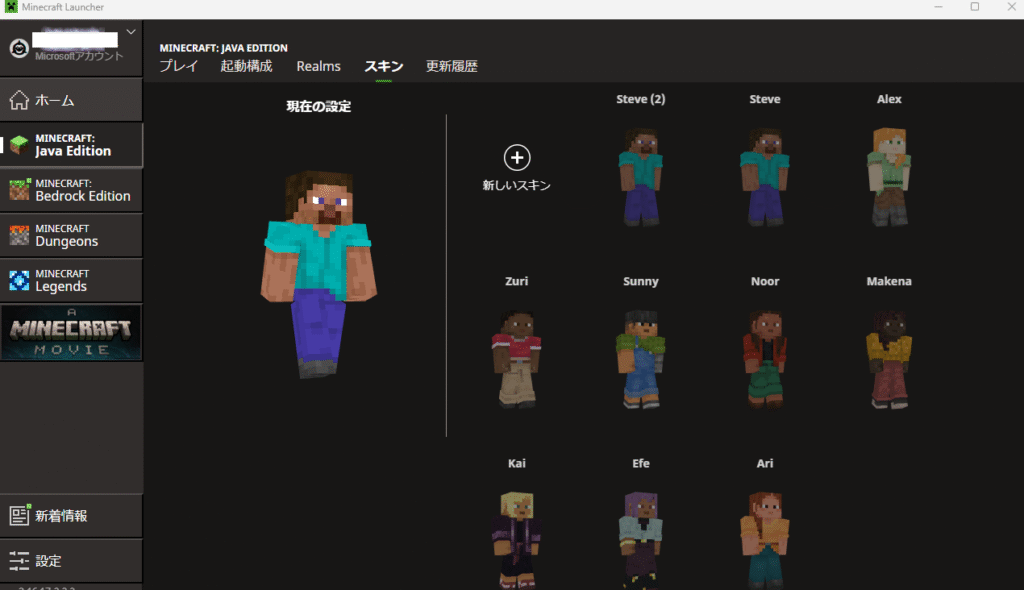Choose the Alex skin
Screen dimensions: 1024x590
pyautogui.click(x=889, y=177)
